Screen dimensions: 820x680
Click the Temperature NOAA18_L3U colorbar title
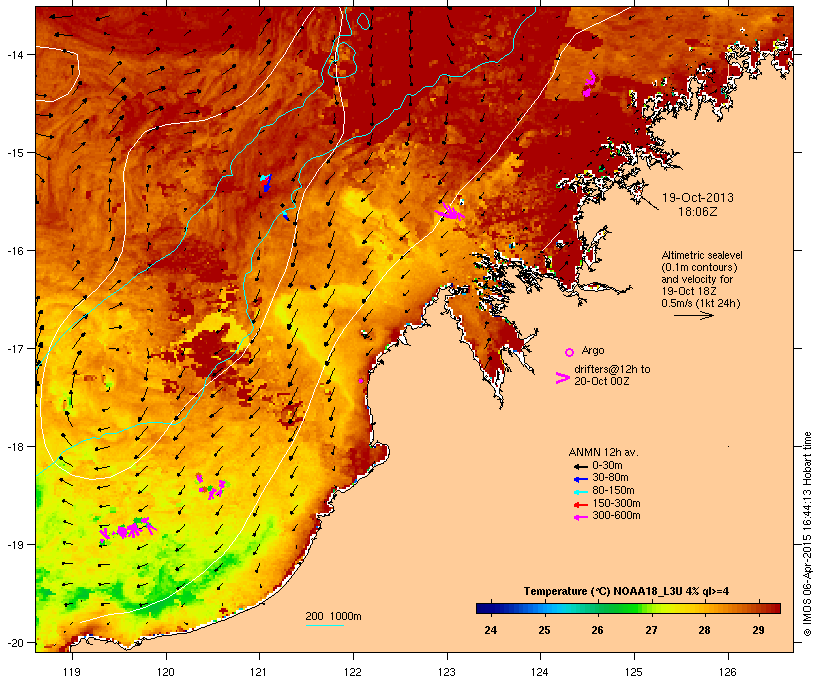(x=627, y=592)
